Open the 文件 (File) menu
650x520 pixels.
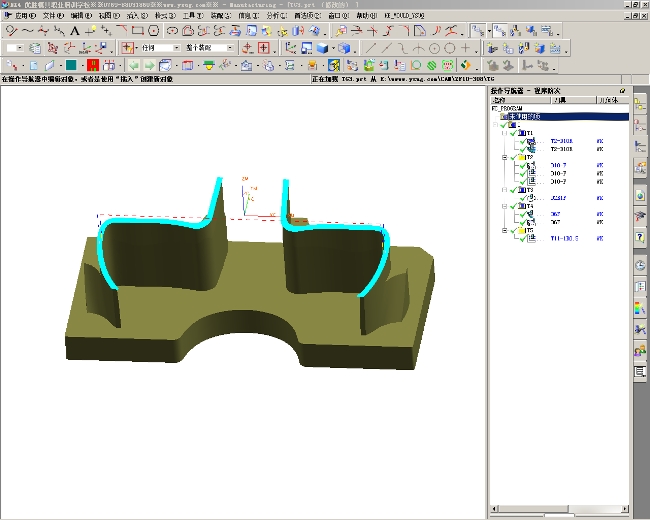(x=54, y=16)
